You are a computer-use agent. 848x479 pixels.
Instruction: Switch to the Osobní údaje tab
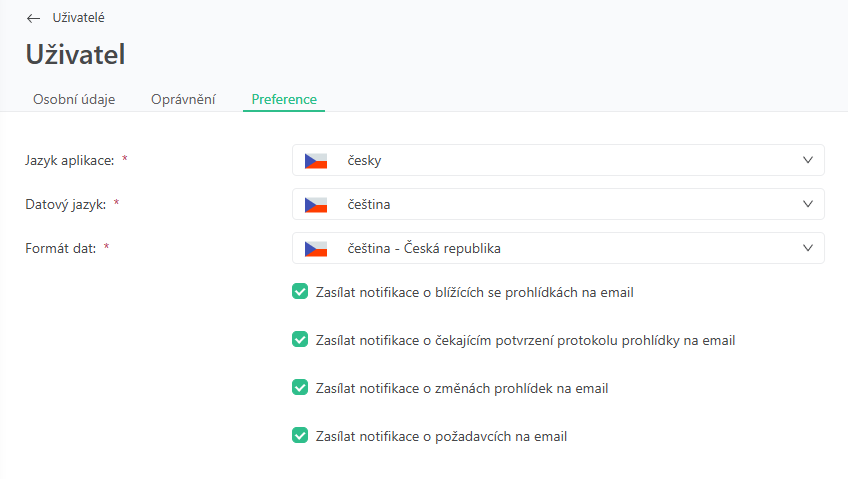[74, 99]
